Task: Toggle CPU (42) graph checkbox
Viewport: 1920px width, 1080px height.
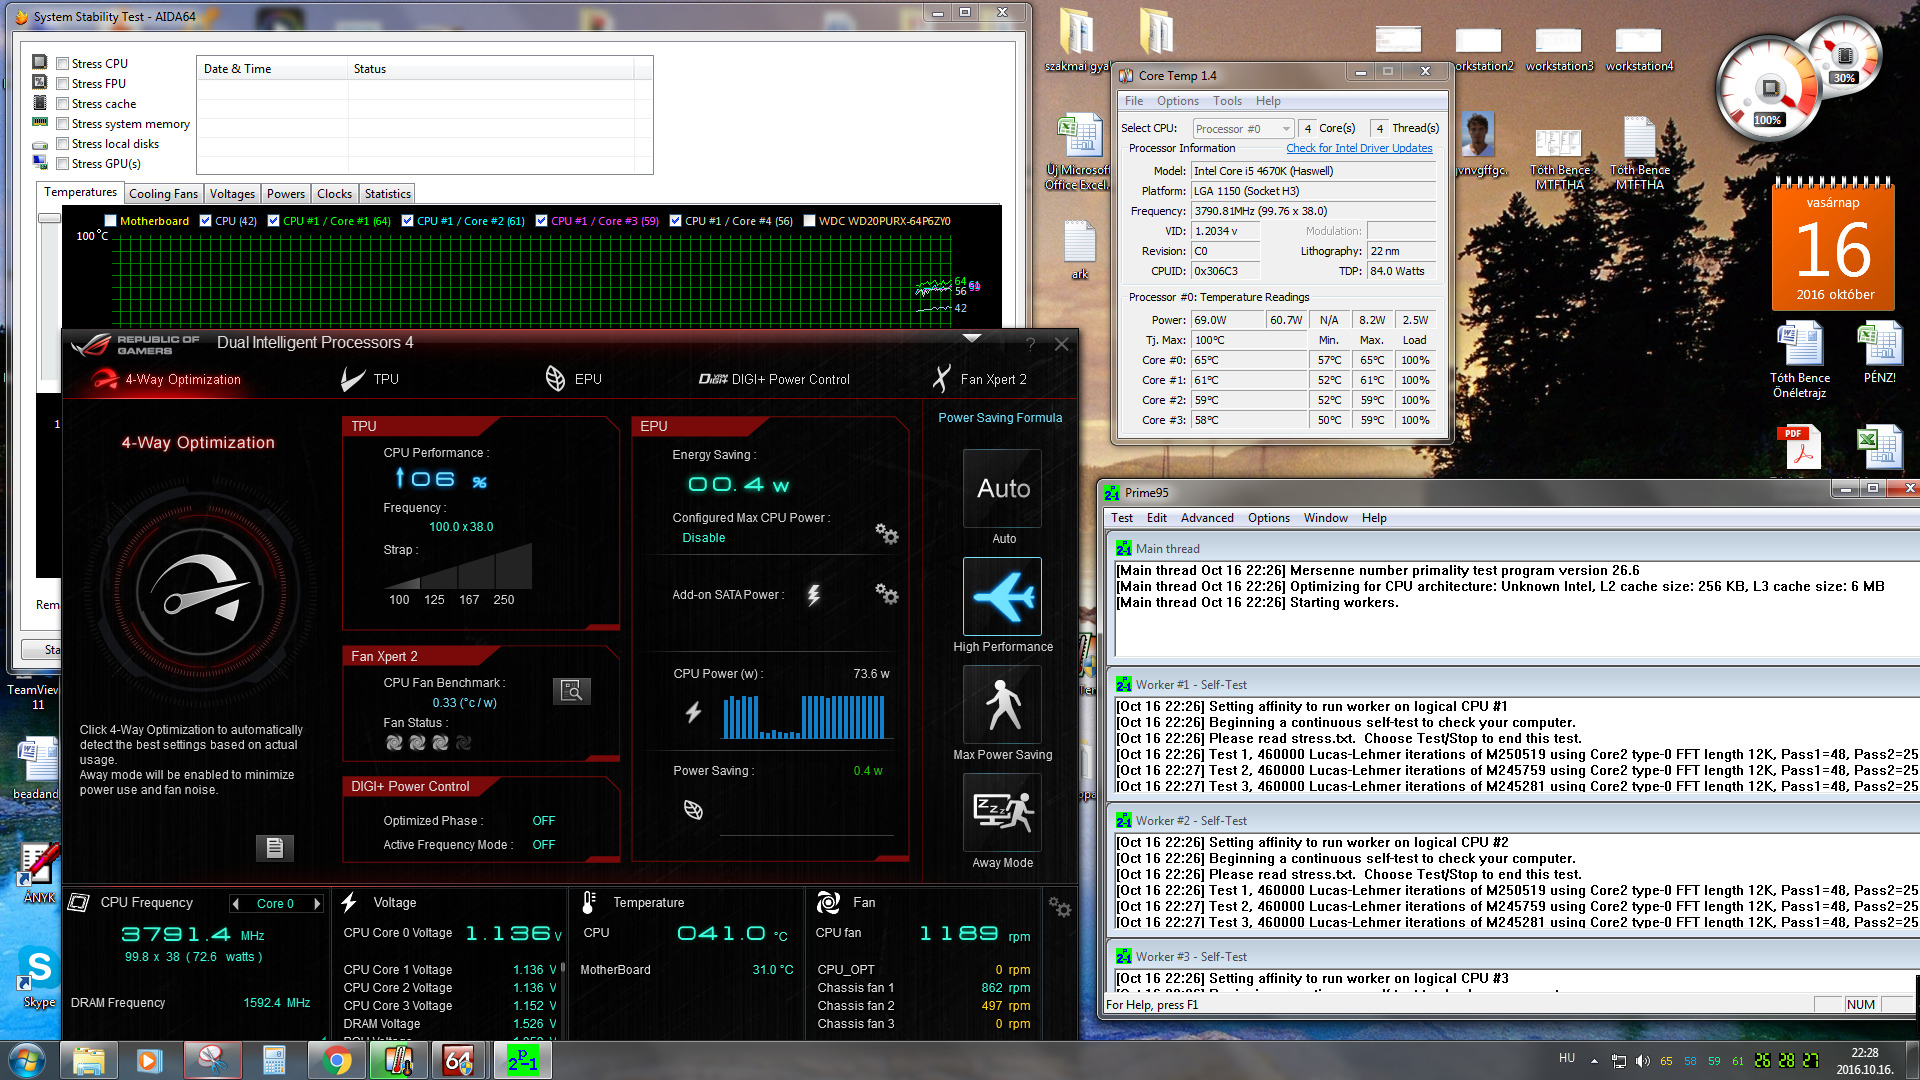Action: (x=205, y=221)
